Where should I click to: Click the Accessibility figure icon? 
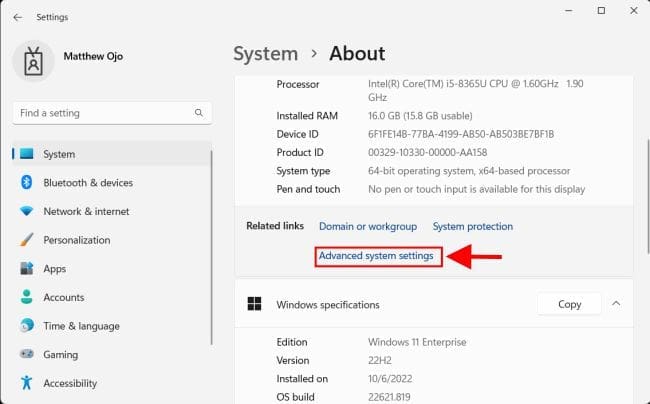pos(26,383)
